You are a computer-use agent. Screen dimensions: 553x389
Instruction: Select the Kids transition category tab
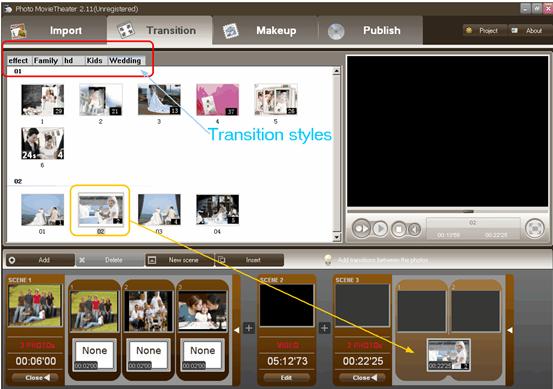click(x=95, y=61)
